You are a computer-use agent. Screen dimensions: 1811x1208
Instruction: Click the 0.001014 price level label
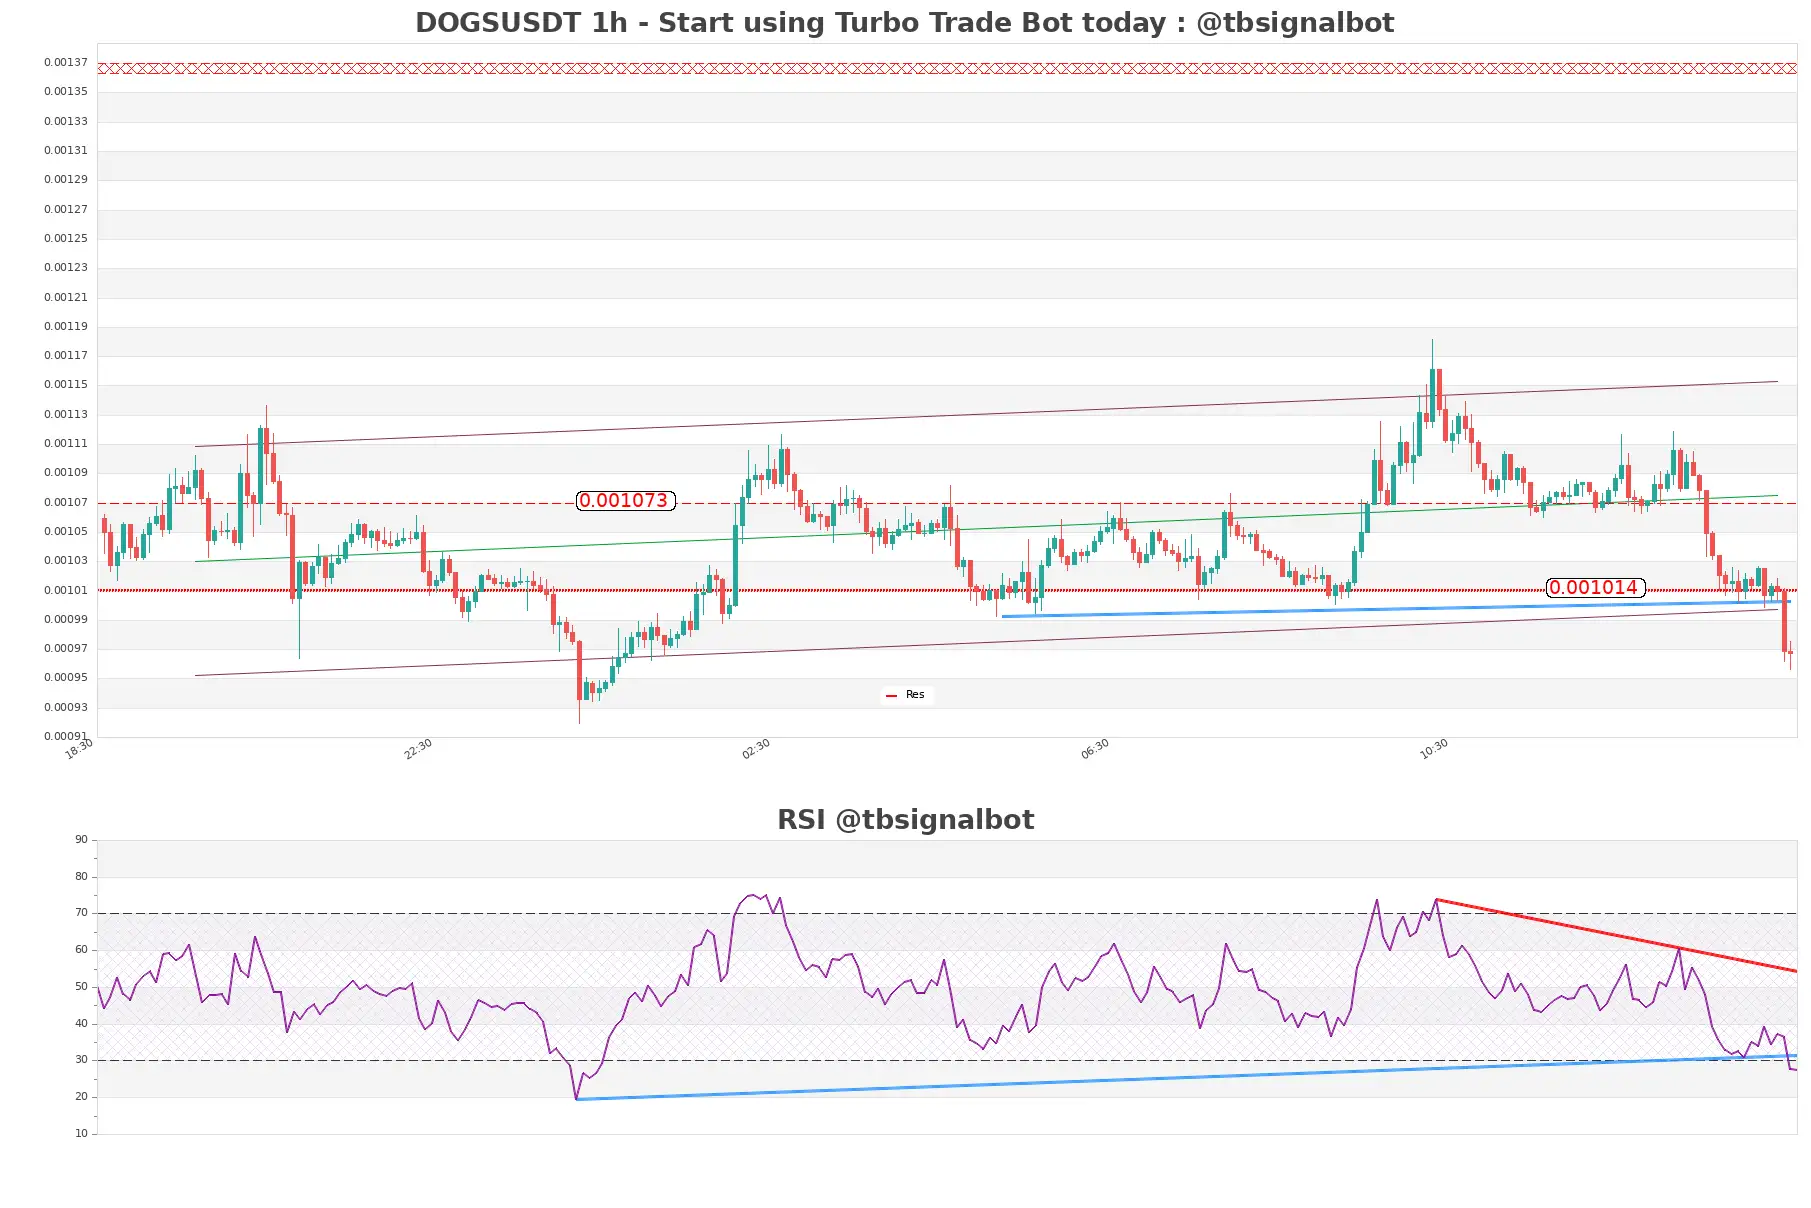[x=1595, y=588]
